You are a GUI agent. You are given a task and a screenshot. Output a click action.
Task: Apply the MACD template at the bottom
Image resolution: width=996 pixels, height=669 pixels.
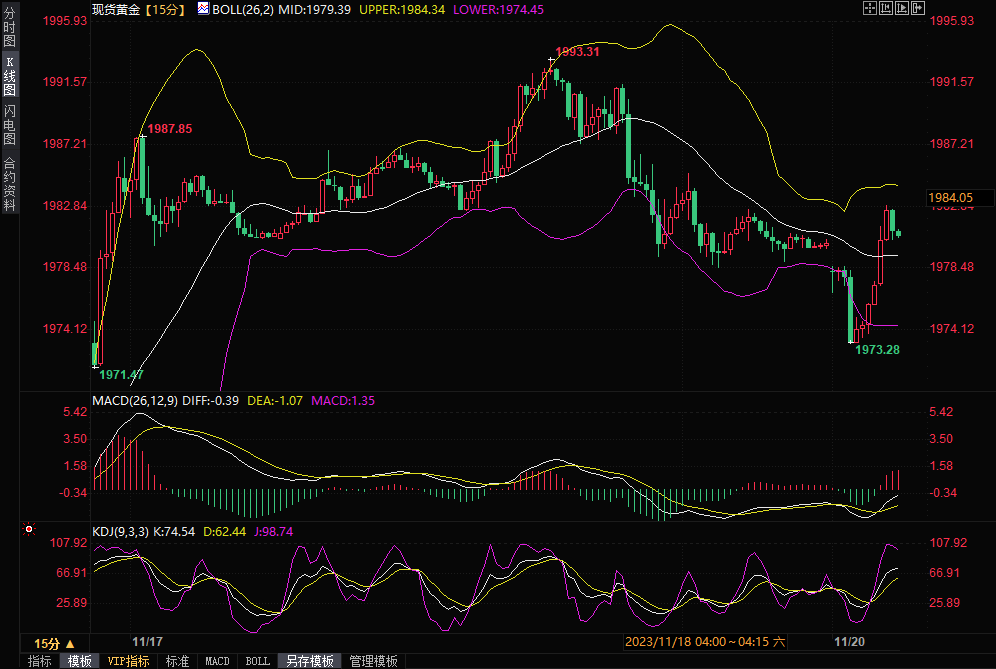coord(217,661)
